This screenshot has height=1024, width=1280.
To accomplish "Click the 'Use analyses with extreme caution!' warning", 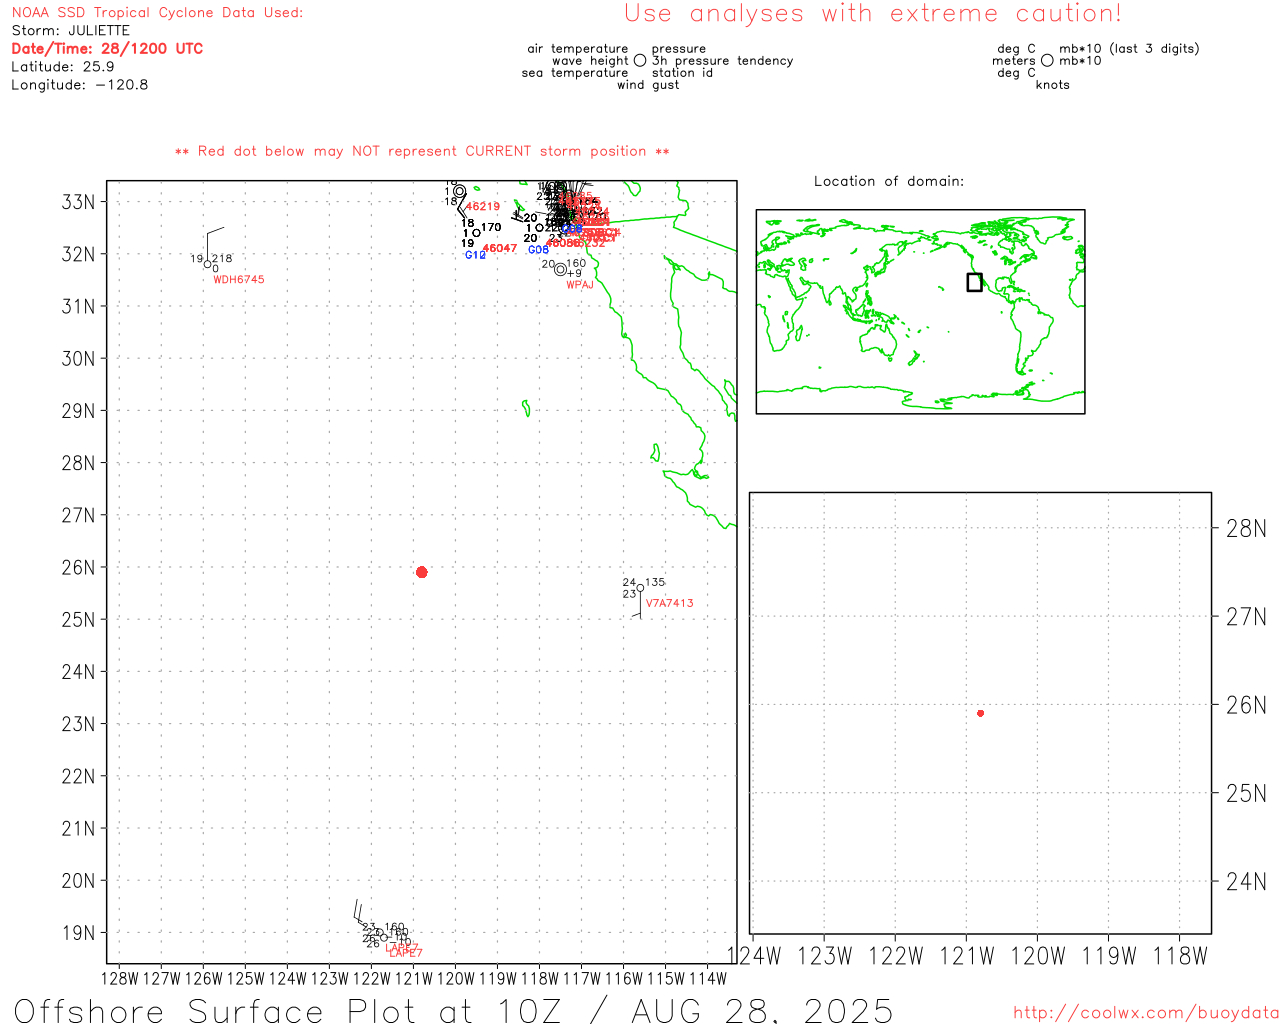I will pos(873,14).
